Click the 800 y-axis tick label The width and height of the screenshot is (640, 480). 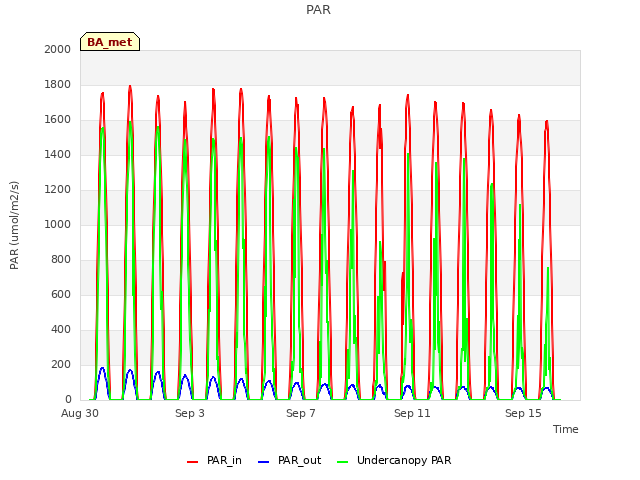pos(61,260)
